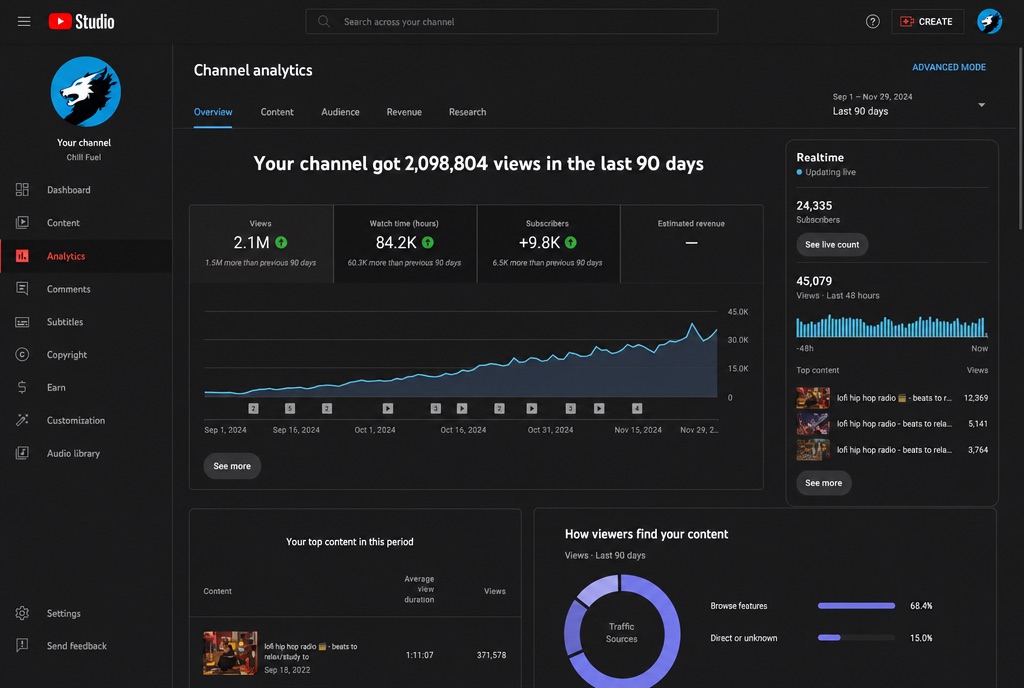Click the 45,079 views figure

click(x=814, y=281)
